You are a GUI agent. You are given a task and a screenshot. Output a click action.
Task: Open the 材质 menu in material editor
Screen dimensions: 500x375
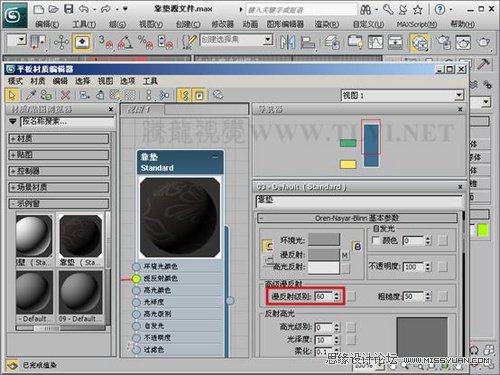(38, 81)
